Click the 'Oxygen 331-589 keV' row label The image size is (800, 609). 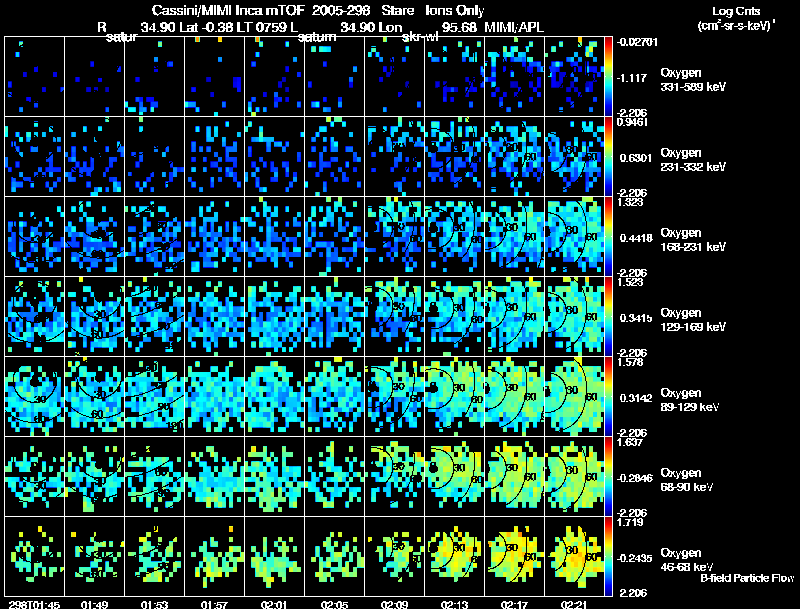[693, 80]
